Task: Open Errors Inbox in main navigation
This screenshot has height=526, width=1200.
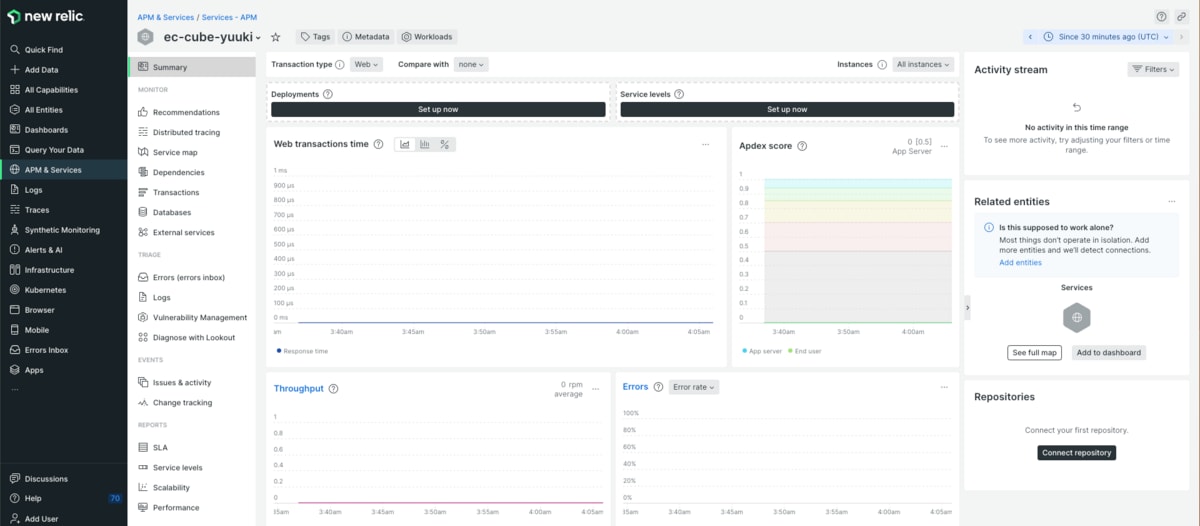Action: tap(46, 350)
